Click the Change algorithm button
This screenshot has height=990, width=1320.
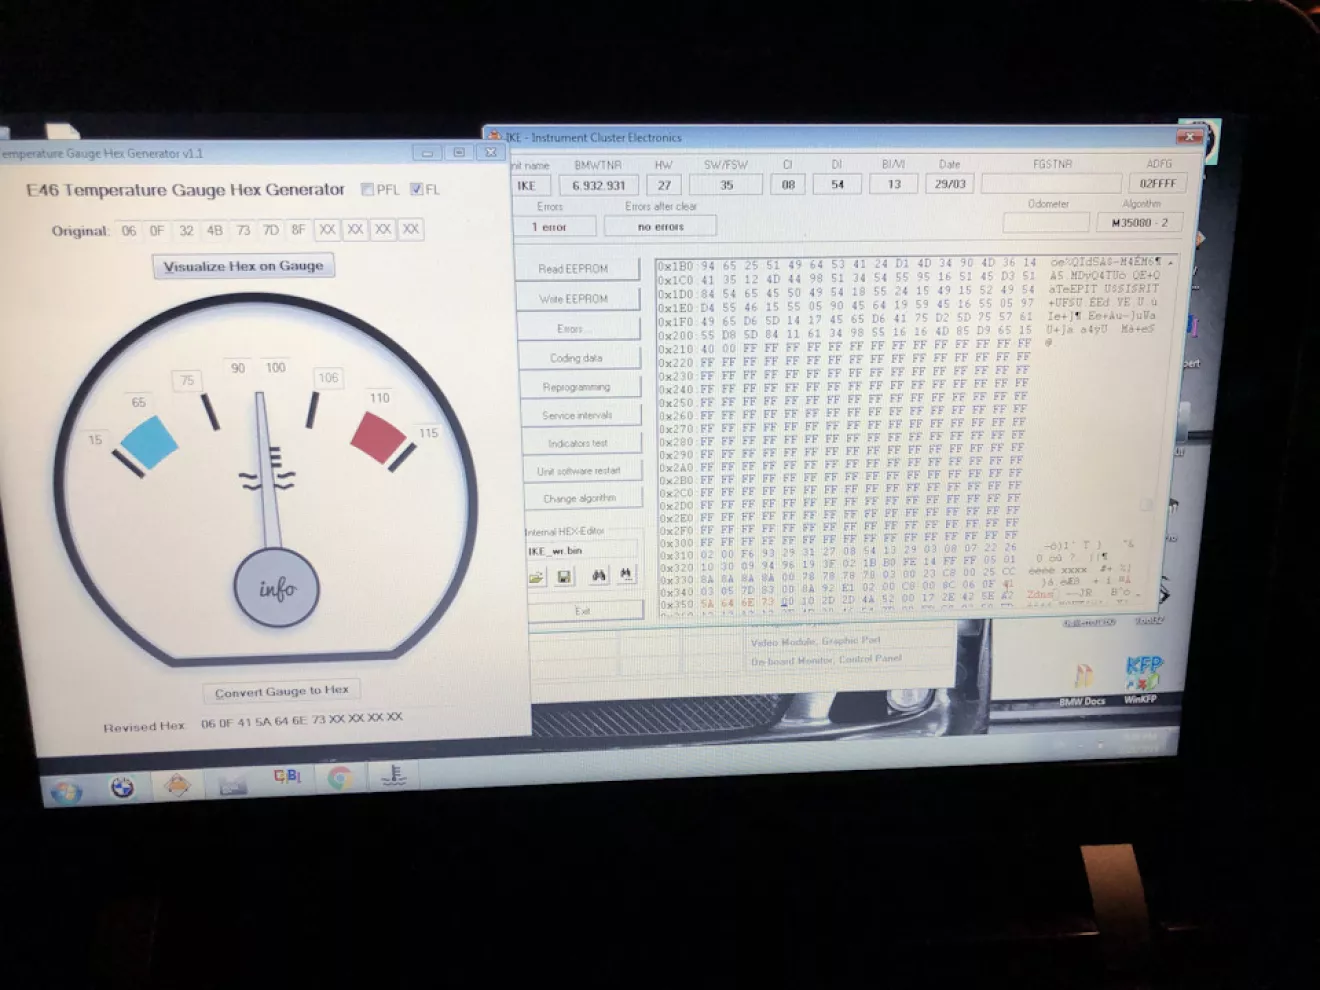click(580, 498)
